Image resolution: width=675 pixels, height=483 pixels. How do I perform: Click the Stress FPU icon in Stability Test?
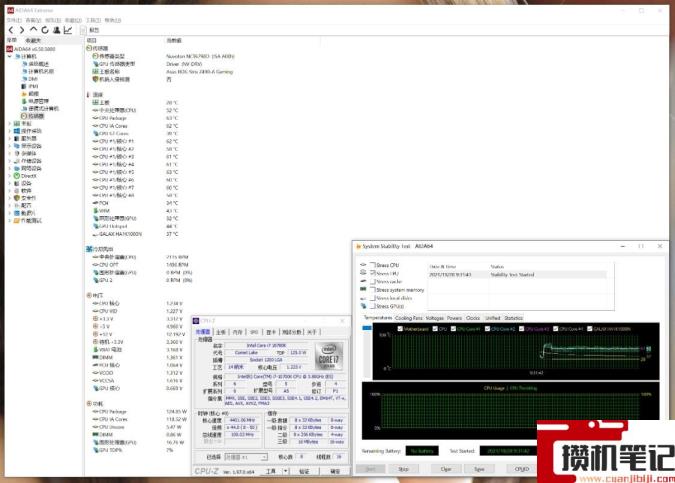coord(363,273)
